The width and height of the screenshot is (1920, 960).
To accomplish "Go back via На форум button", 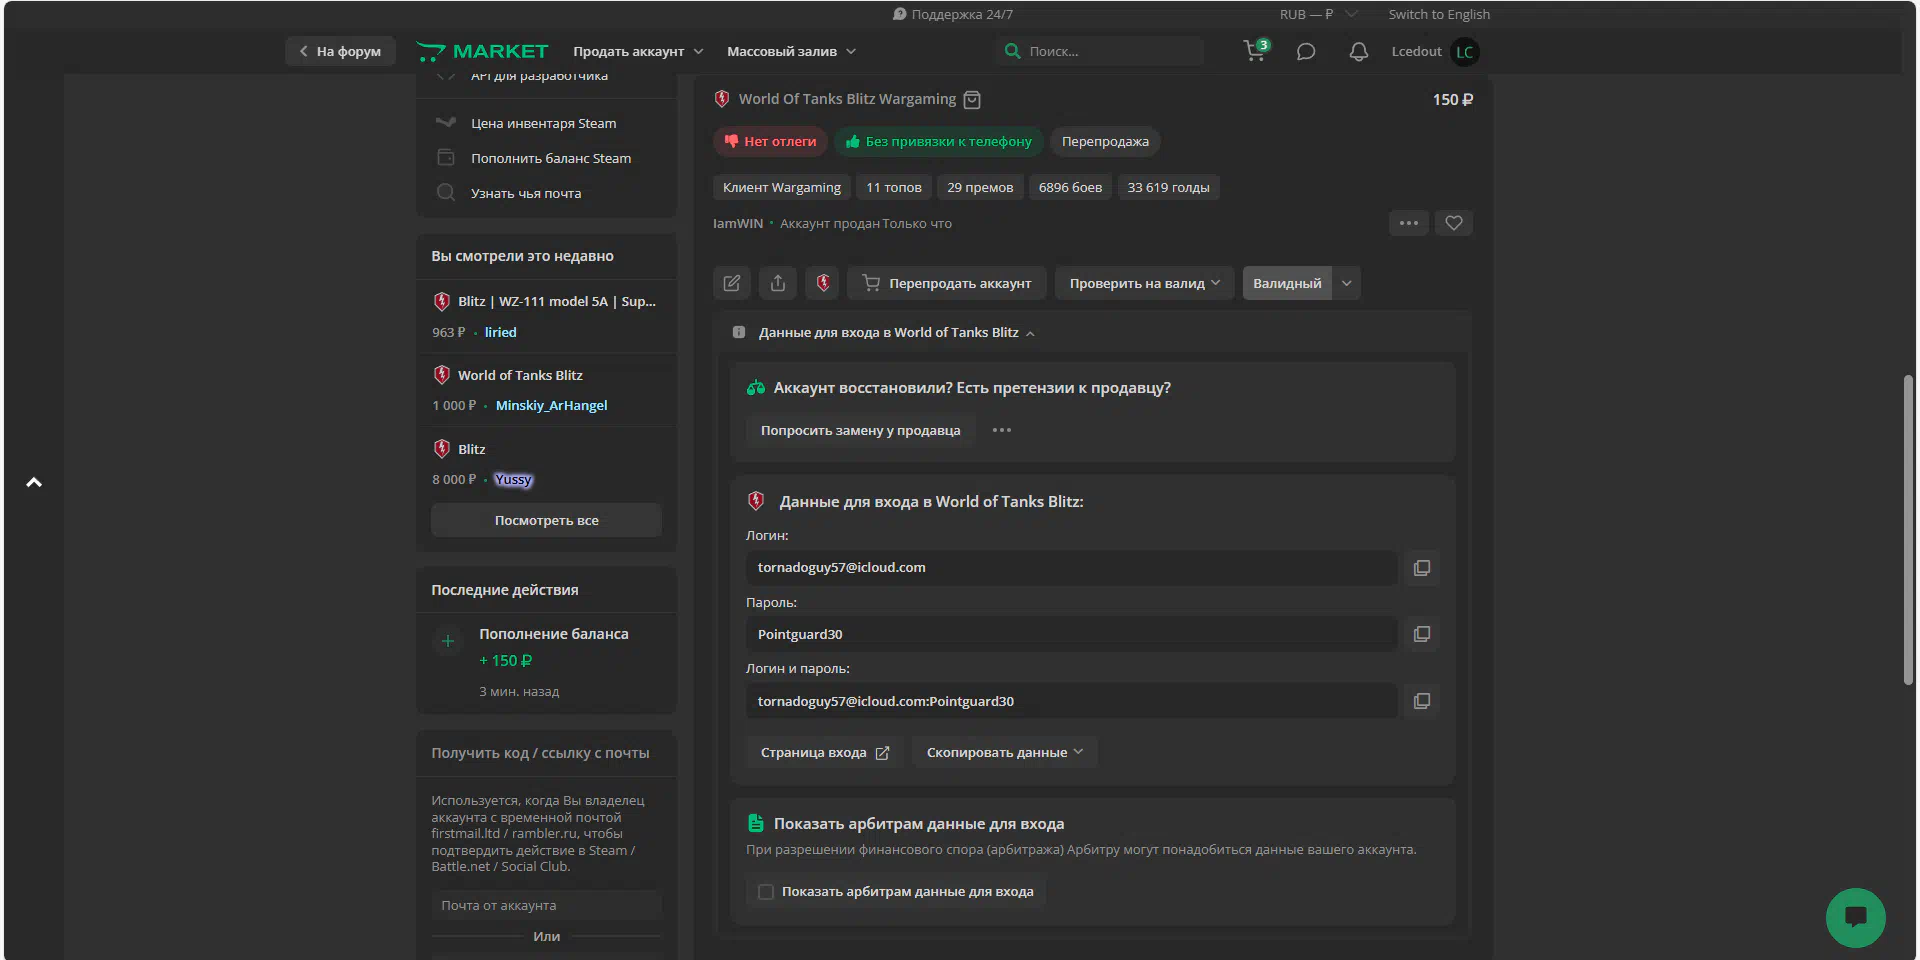I will pos(340,51).
